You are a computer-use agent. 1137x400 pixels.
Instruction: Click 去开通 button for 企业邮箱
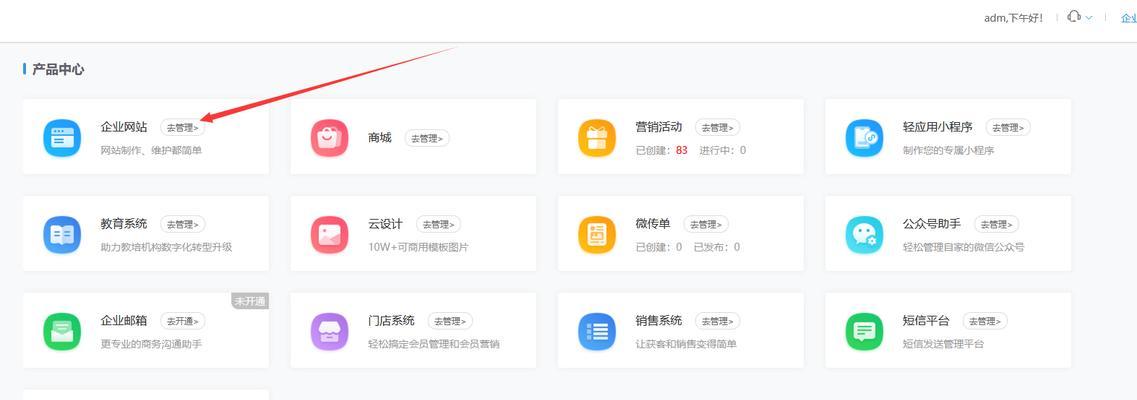click(x=183, y=321)
